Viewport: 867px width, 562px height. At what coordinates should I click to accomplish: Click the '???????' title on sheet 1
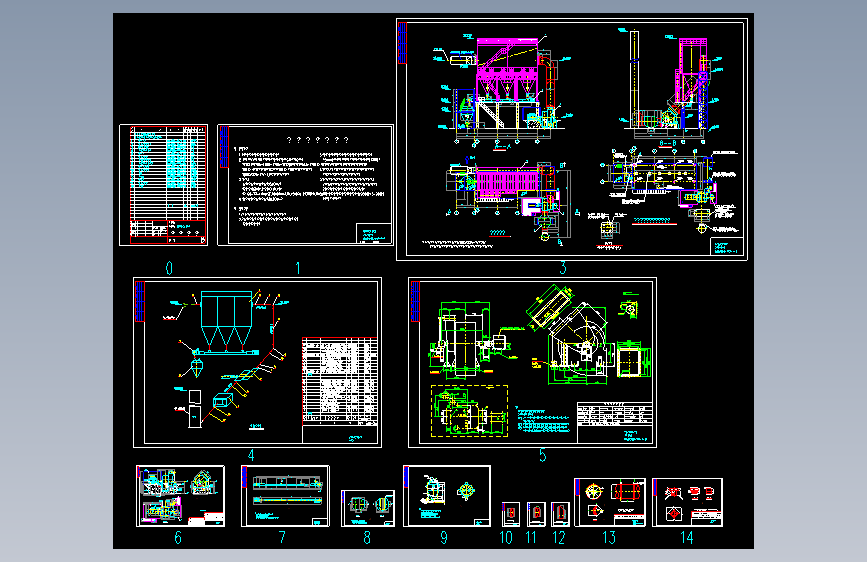318,140
